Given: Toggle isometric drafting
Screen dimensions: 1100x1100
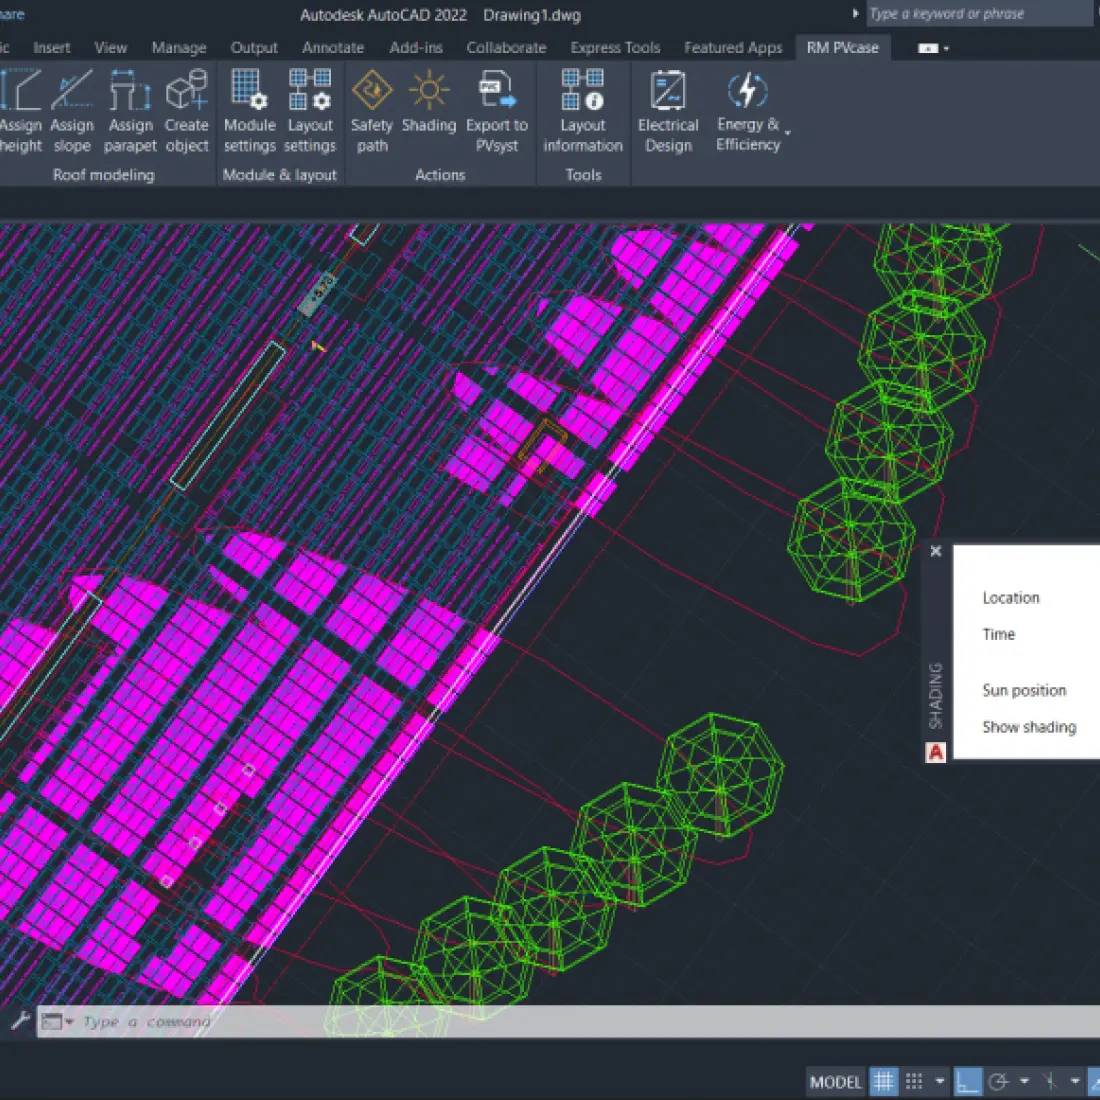Looking at the screenshot, I should tap(1049, 1081).
